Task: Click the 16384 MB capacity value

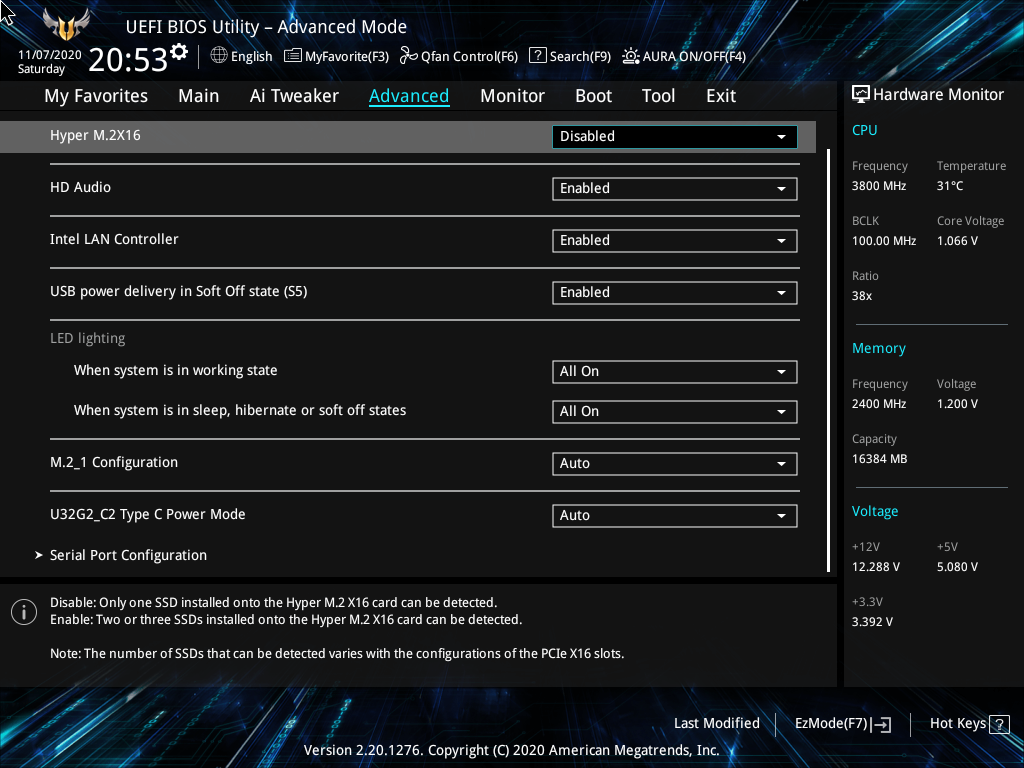Action: 879,459
